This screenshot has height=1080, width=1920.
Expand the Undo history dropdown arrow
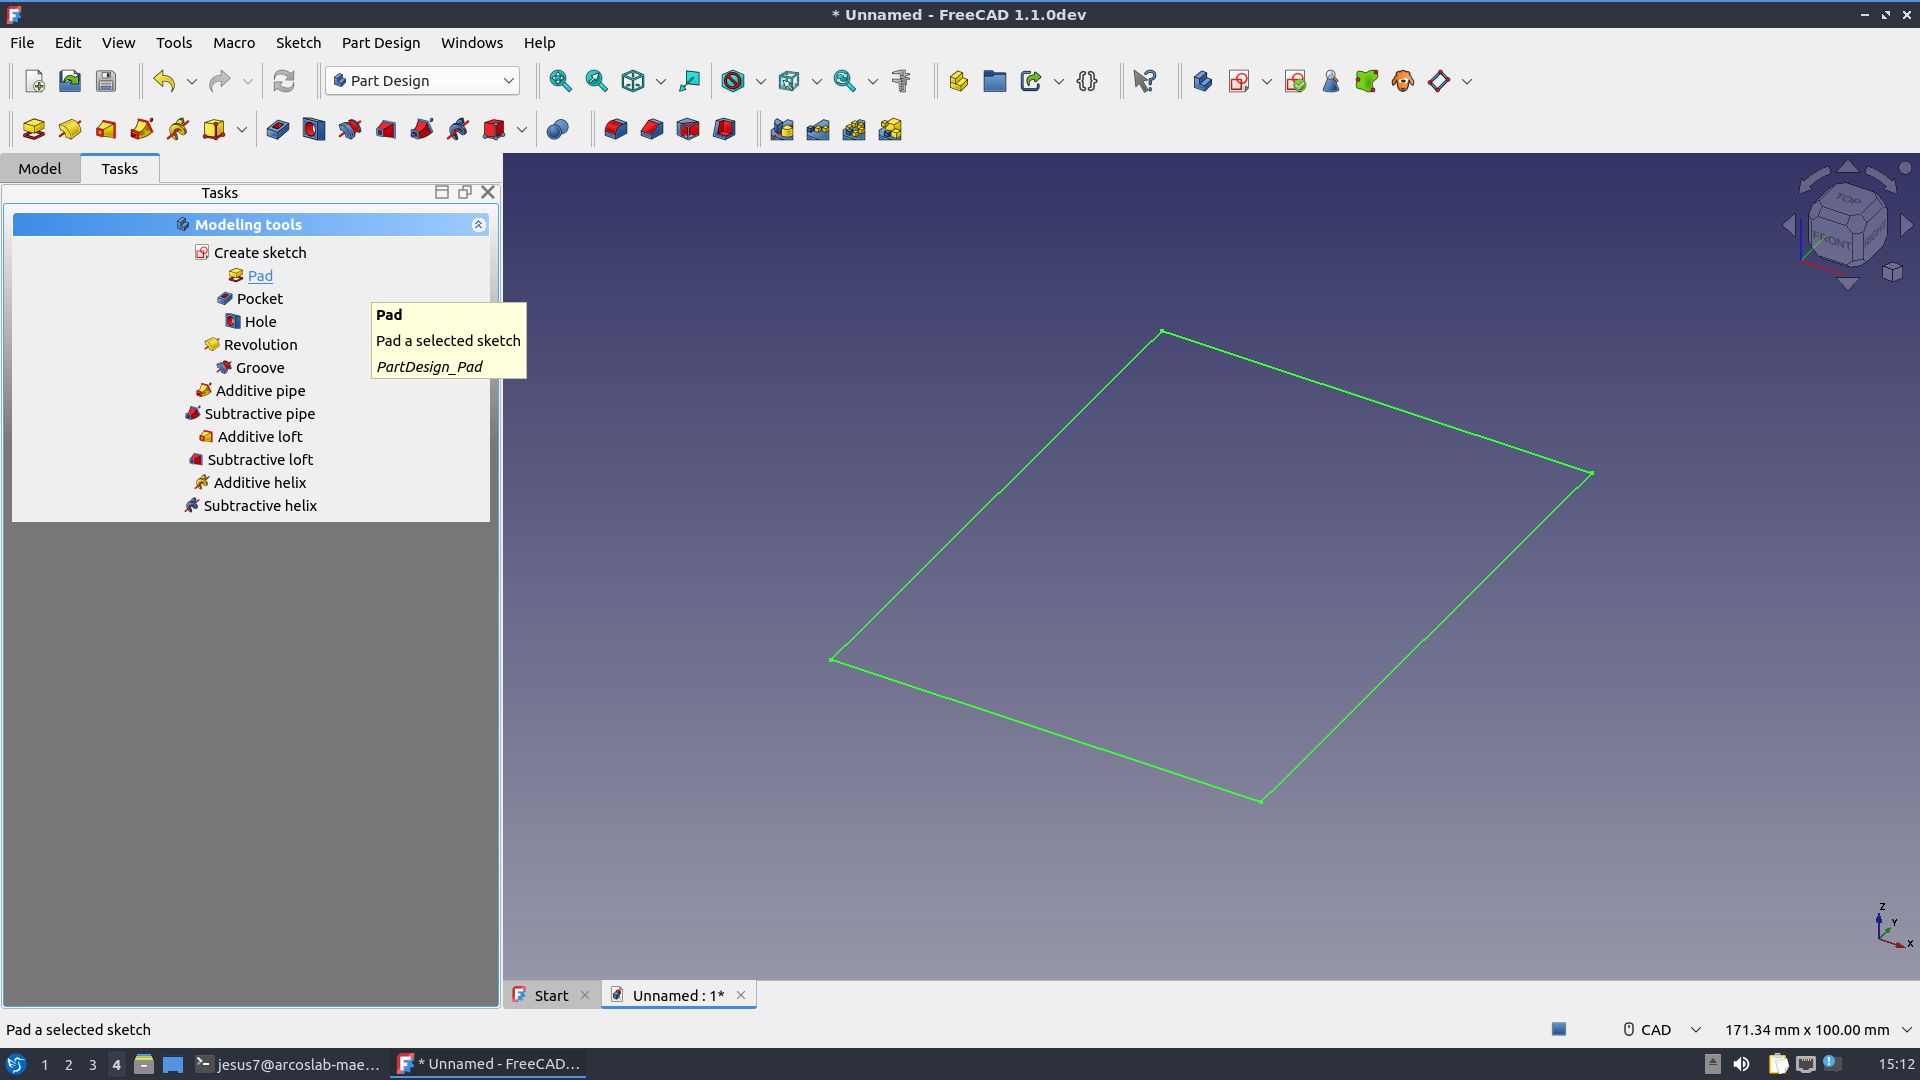coord(192,81)
